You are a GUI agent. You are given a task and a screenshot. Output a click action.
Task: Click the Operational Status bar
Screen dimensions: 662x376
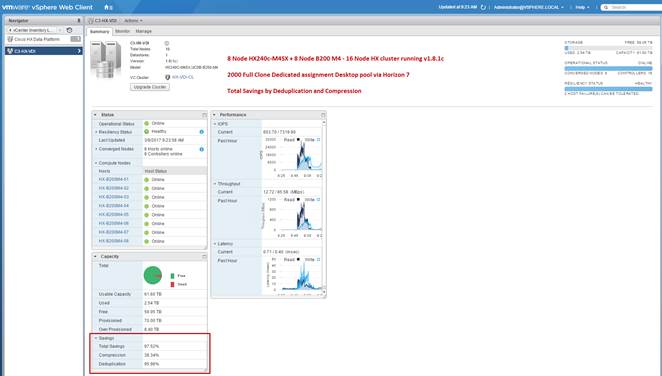click(x=608, y=68)
